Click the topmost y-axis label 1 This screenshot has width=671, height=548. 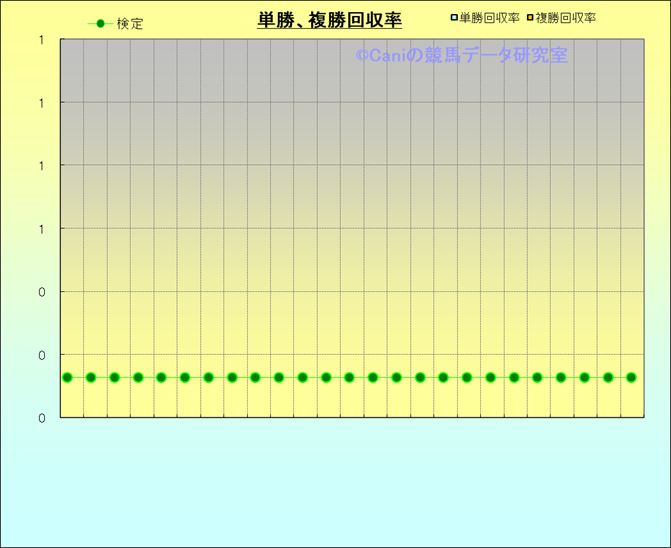(41, 40)
